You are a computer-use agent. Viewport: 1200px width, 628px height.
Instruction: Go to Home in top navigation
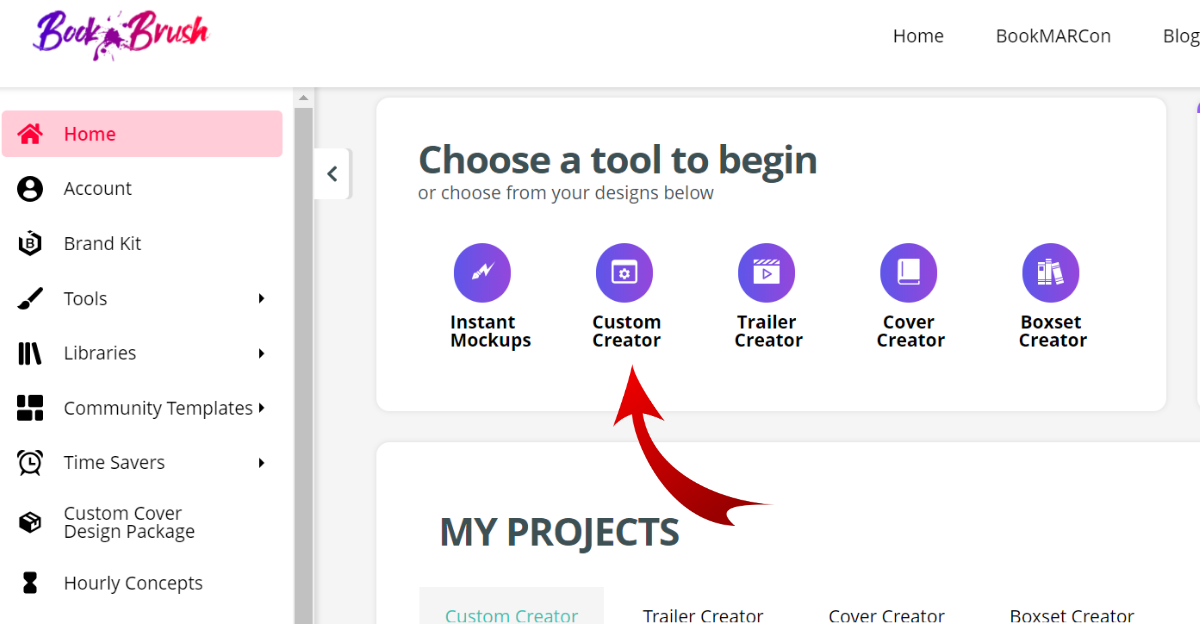pos(918,36)
